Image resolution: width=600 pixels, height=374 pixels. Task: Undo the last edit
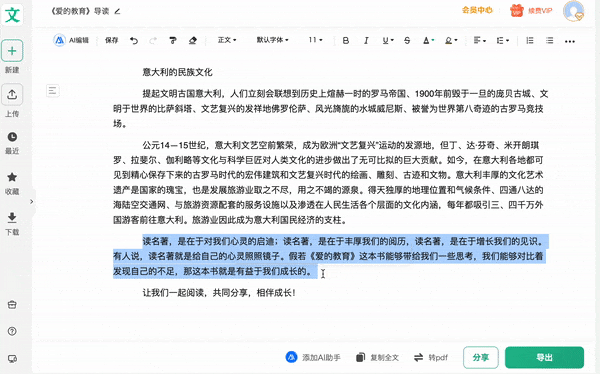point(134,40)
